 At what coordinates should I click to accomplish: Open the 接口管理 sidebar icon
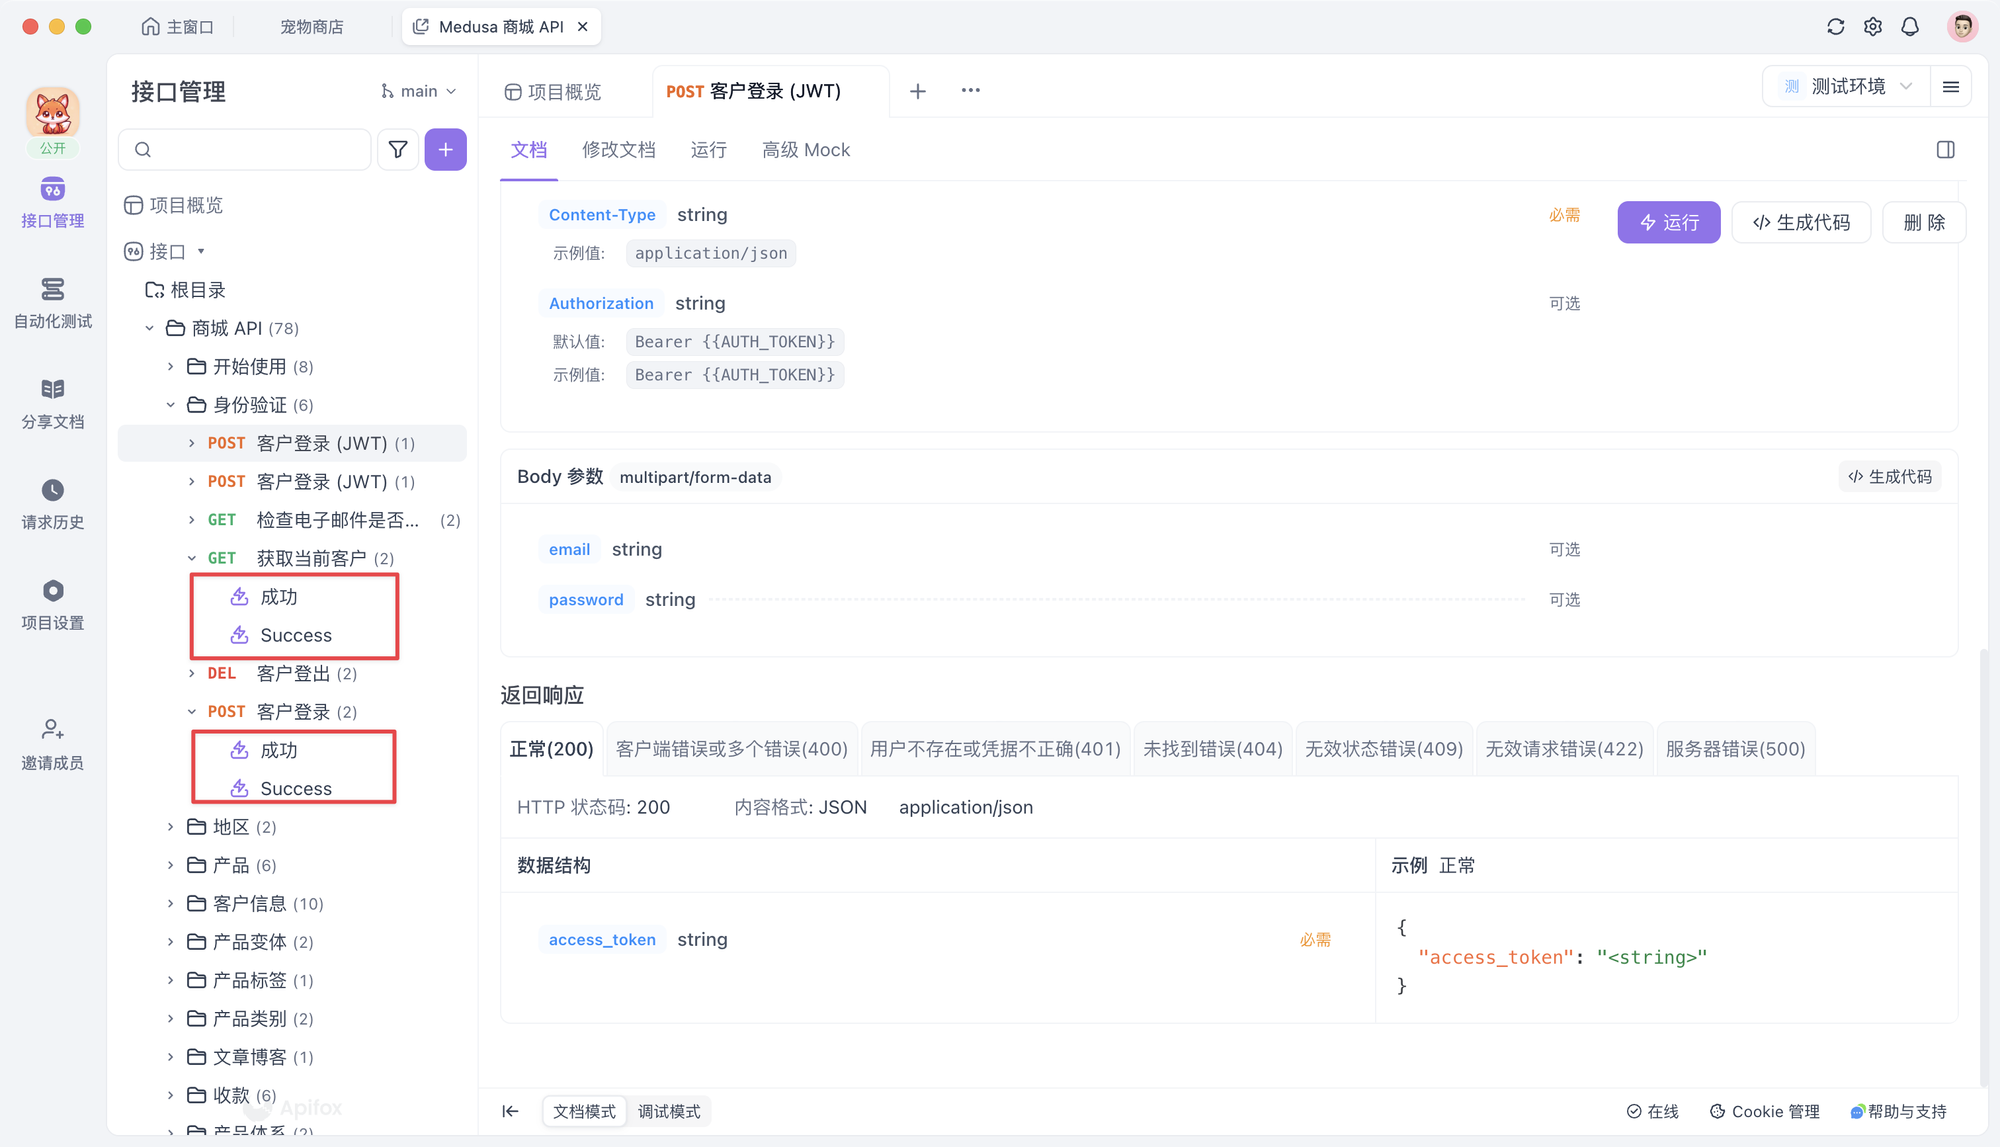(53, 203)
